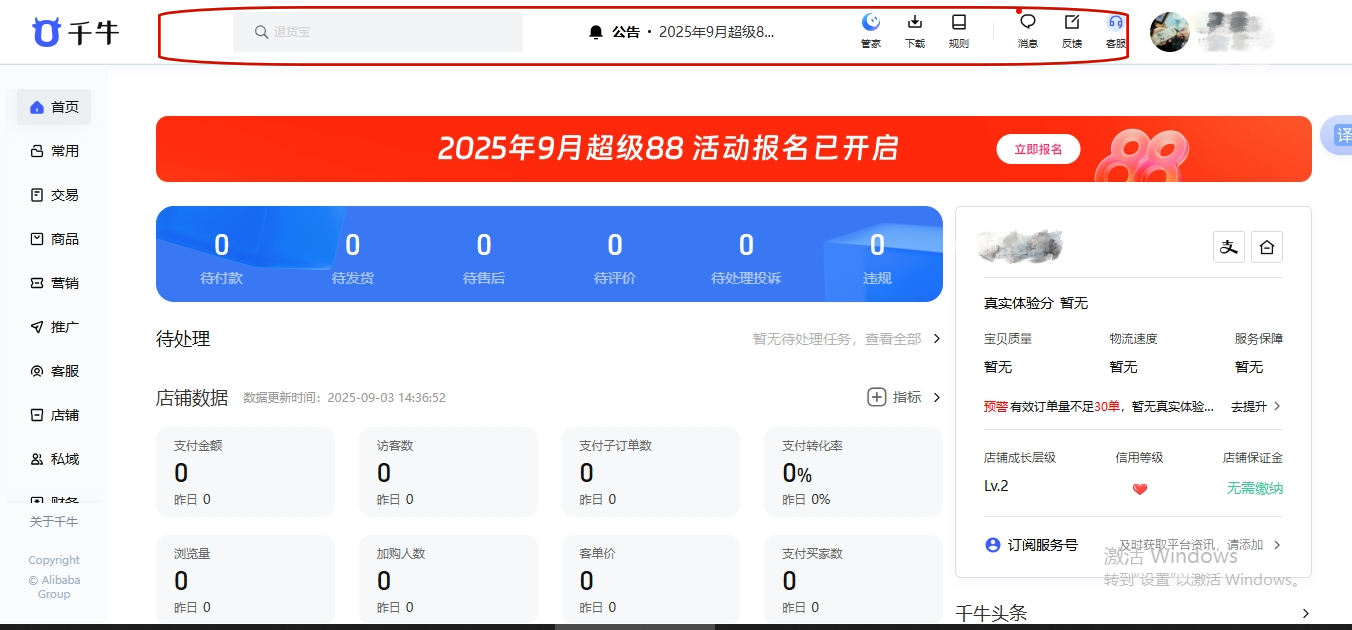Click the 指标 plus icon
The image size is (1352, 630).
[x=876, y=397]
